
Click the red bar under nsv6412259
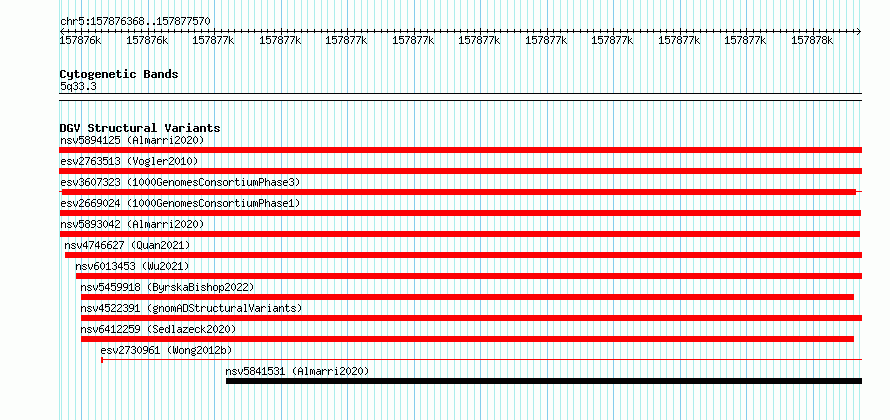pos(468,339)
